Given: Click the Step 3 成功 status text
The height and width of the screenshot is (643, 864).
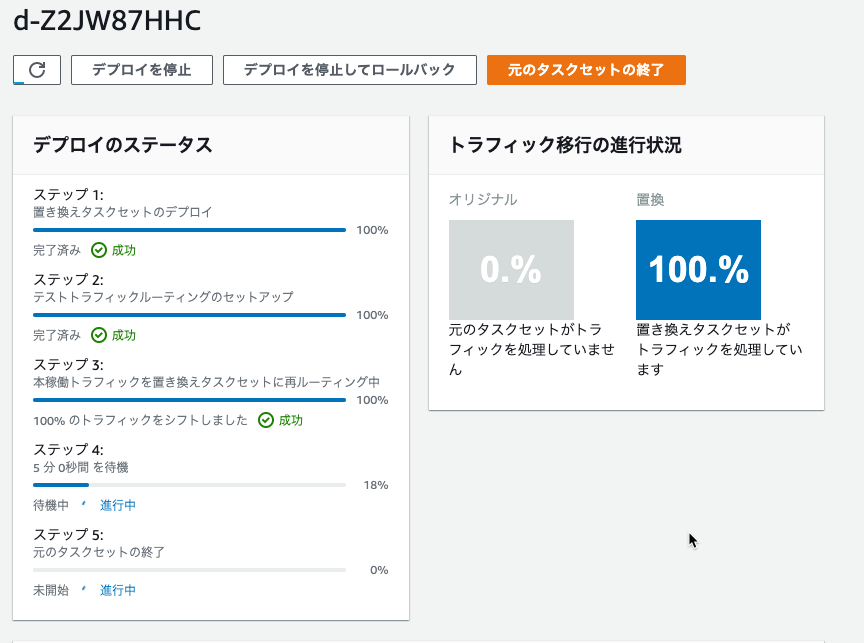Looking at the screenshot, I should pos(290,420).
